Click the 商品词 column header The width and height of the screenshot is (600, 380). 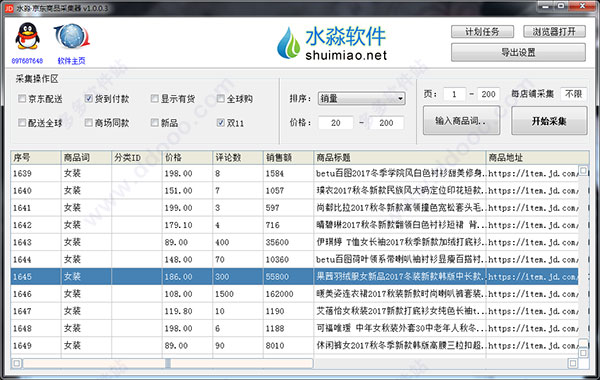[x=86, y=158]
